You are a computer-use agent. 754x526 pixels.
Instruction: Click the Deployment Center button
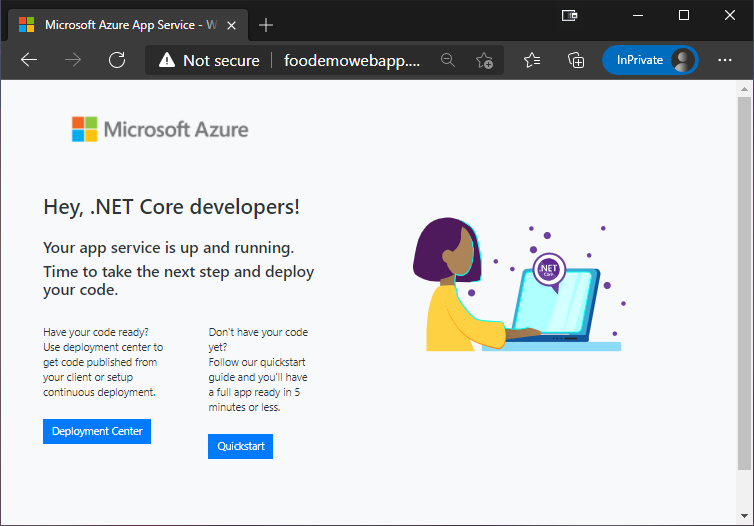click(x=97, y=431)
